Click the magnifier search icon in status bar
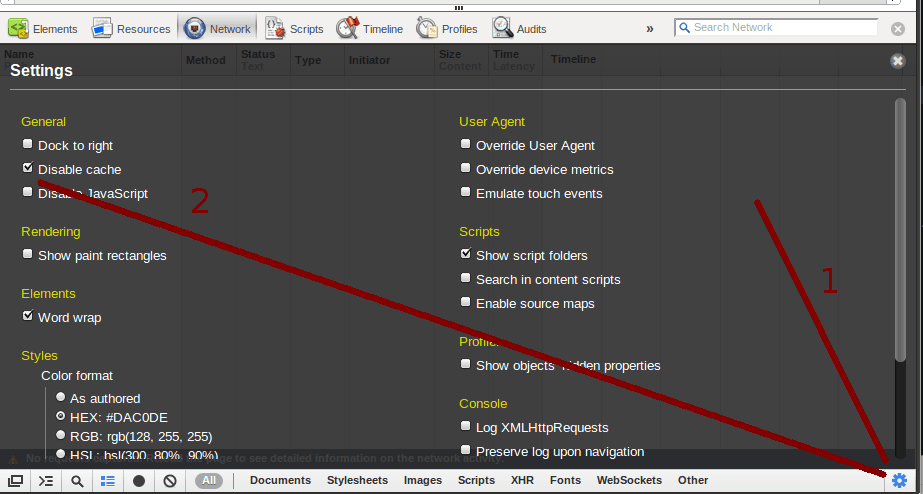Viewport: 923px width, 494px height. pyautogui.click(x=77, y=480)
